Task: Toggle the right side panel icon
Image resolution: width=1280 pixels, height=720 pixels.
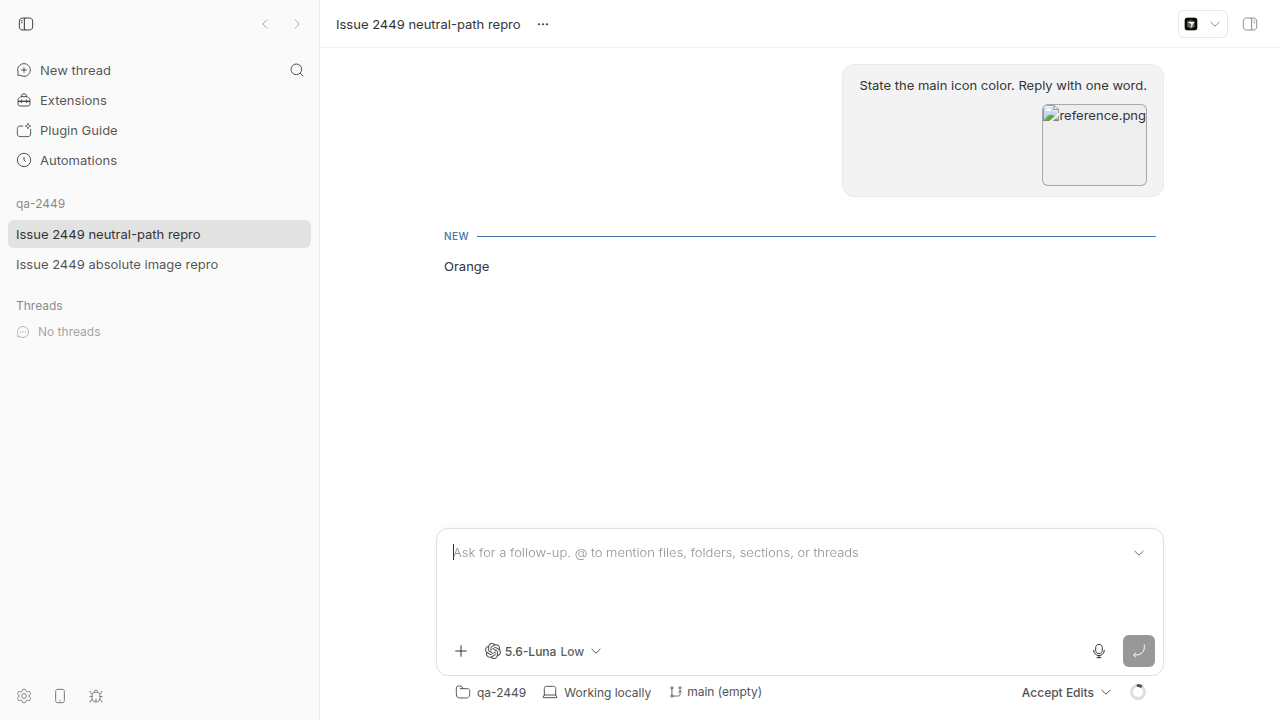Action: (1250, 24)
